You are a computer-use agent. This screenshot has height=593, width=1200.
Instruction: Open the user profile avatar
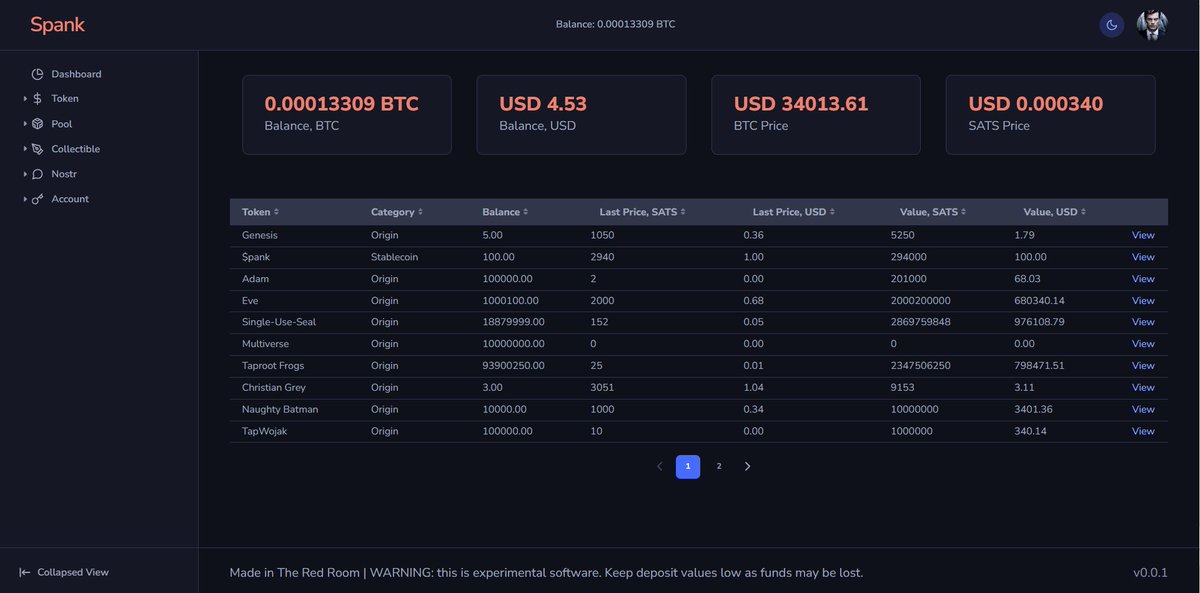tap(1152, 25)
